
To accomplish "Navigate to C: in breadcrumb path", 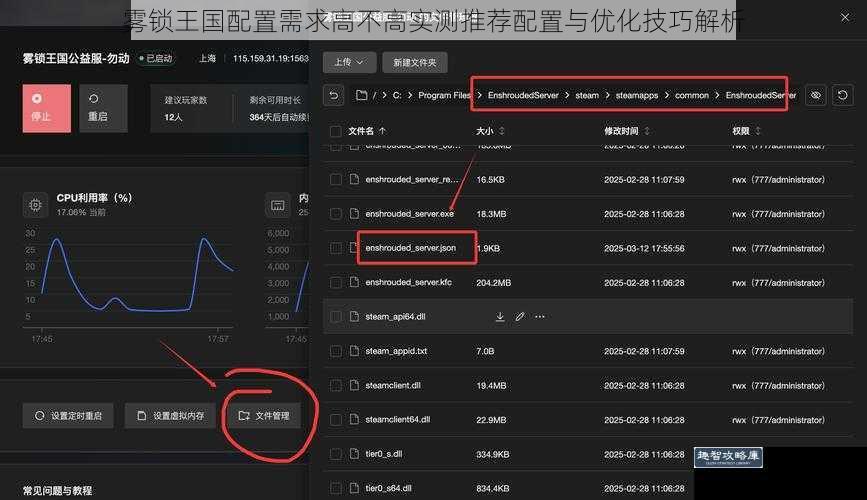I will pos(397,95).
